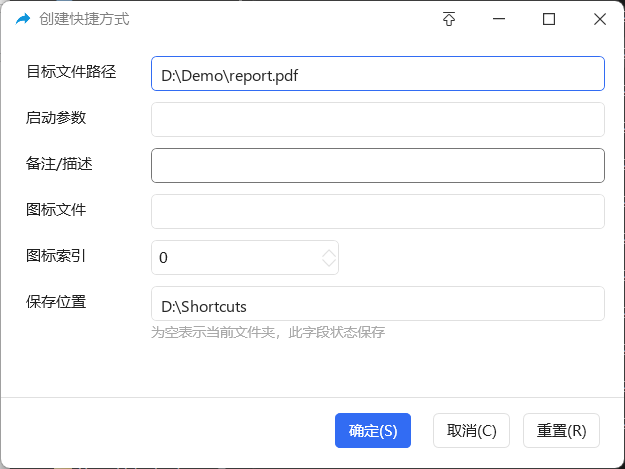Click the 备注/描述 label
Screen dimensions: 625x469
coord(59,163)
